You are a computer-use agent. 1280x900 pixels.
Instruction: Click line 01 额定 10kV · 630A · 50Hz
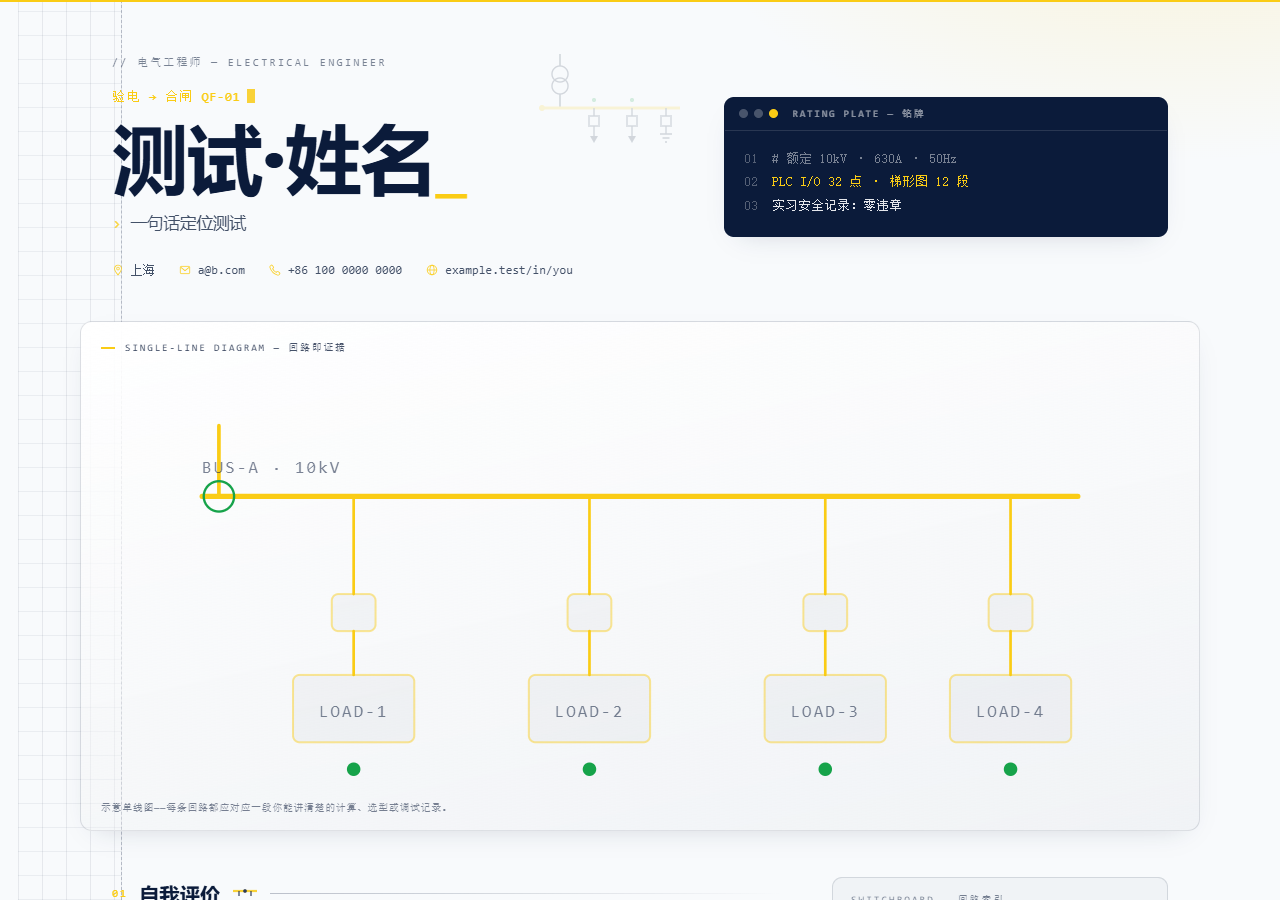864,159
